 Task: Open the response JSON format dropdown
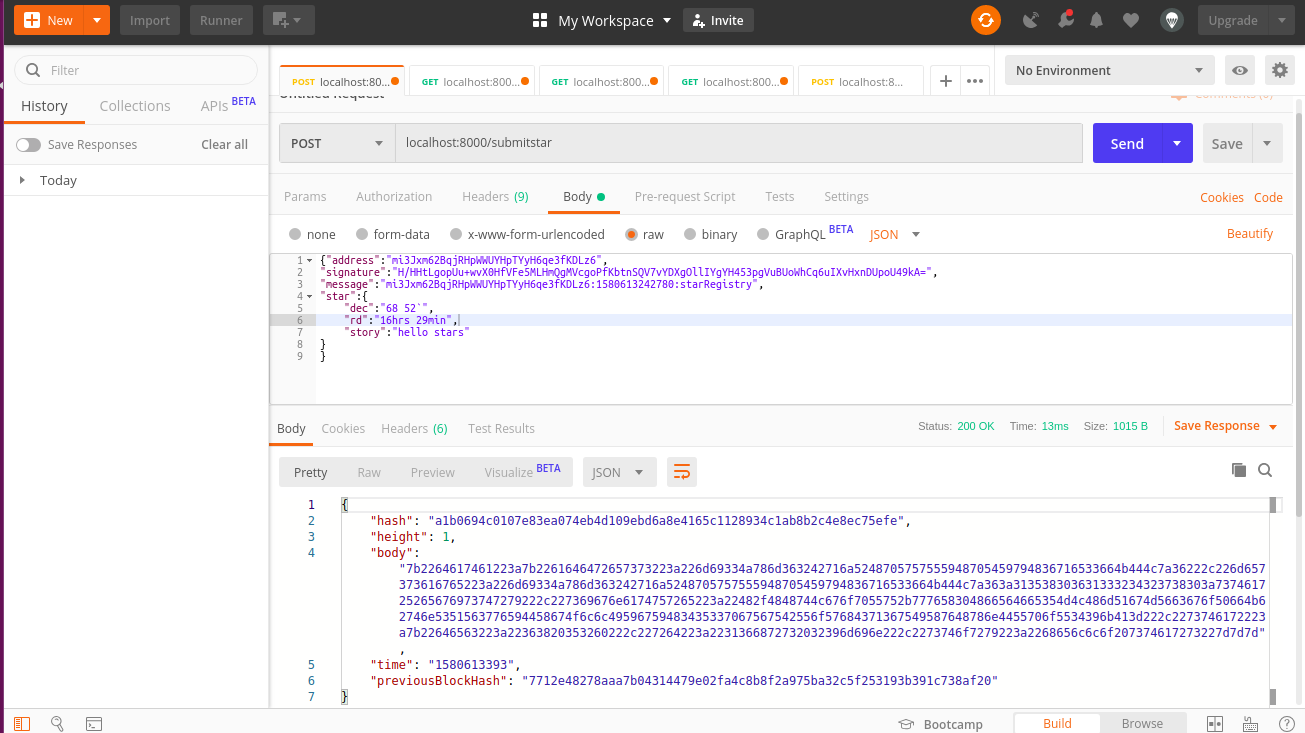[x=620, y=472]
